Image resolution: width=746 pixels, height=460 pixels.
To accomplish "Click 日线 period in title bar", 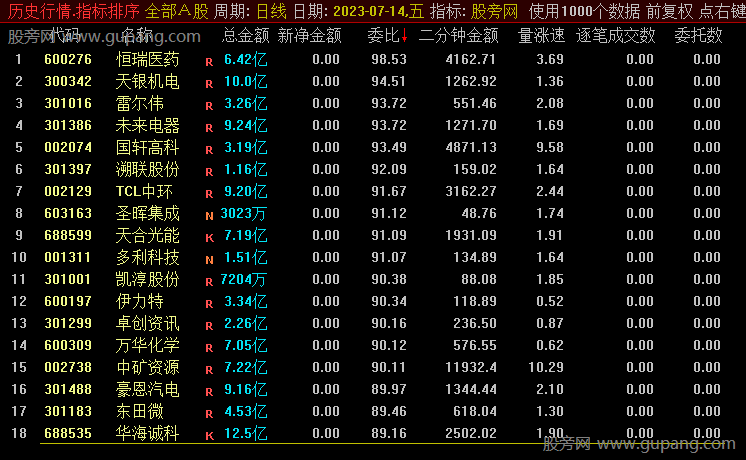I will 272,11.
